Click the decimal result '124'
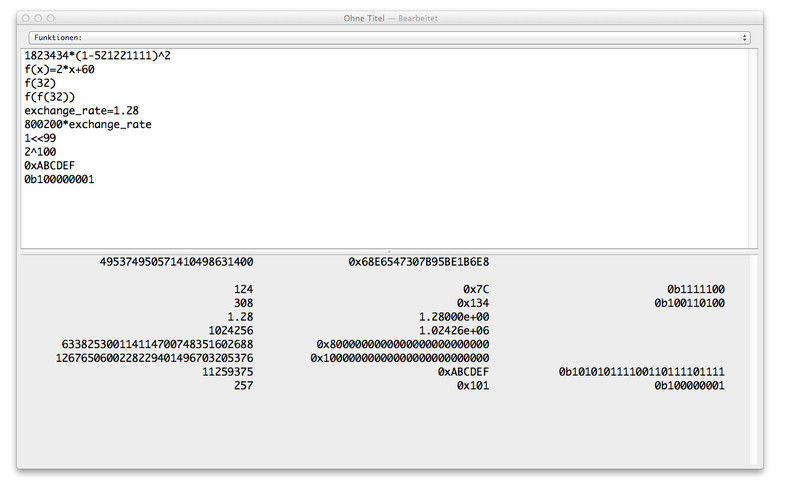The height and width of the screenshot is (500, 800). 244,290
